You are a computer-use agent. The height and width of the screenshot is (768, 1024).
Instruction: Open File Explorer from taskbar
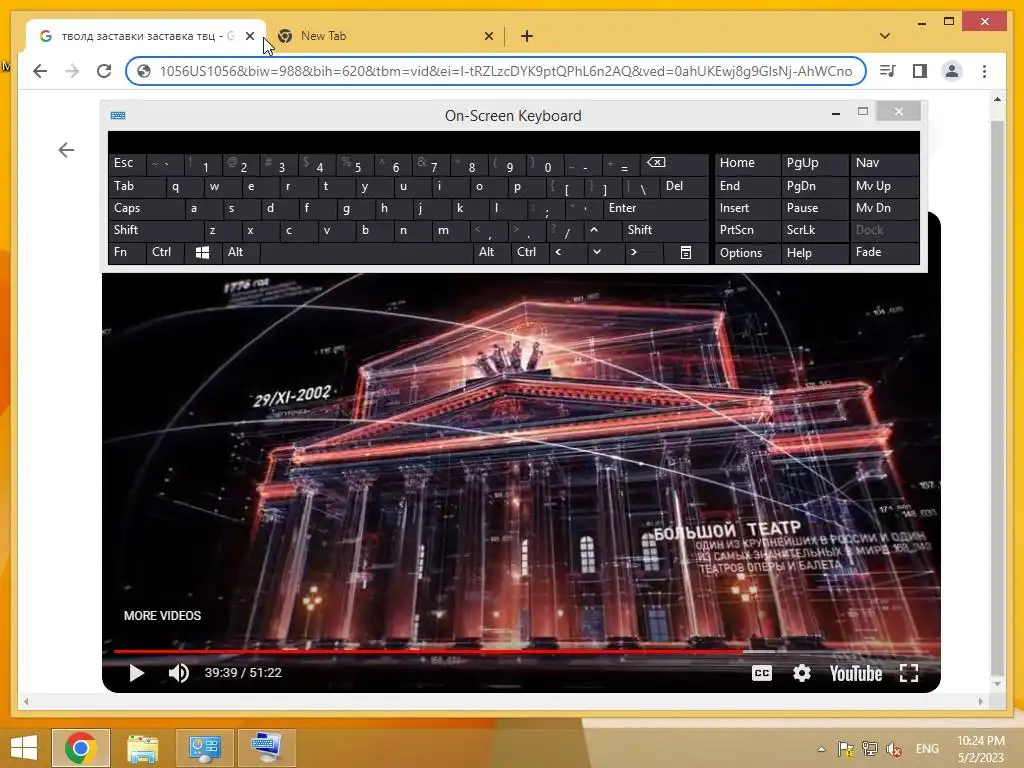pos(142,748)
